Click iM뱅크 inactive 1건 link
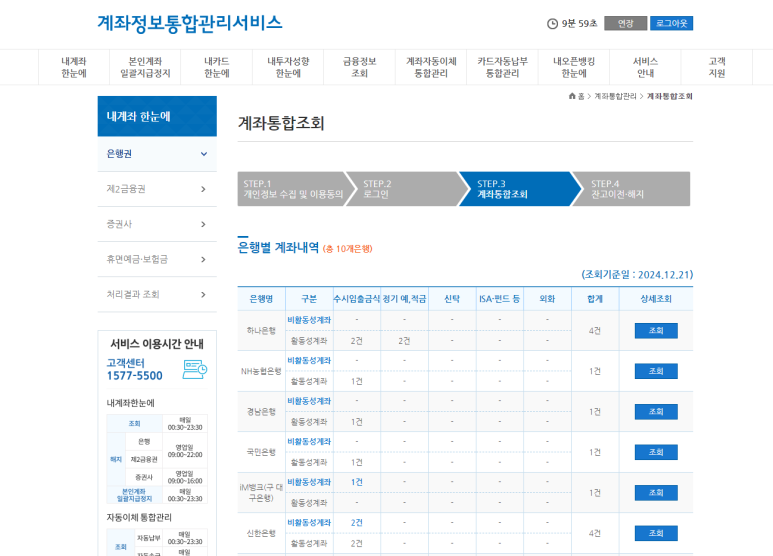The image size is (773, 556). [357, 482]
